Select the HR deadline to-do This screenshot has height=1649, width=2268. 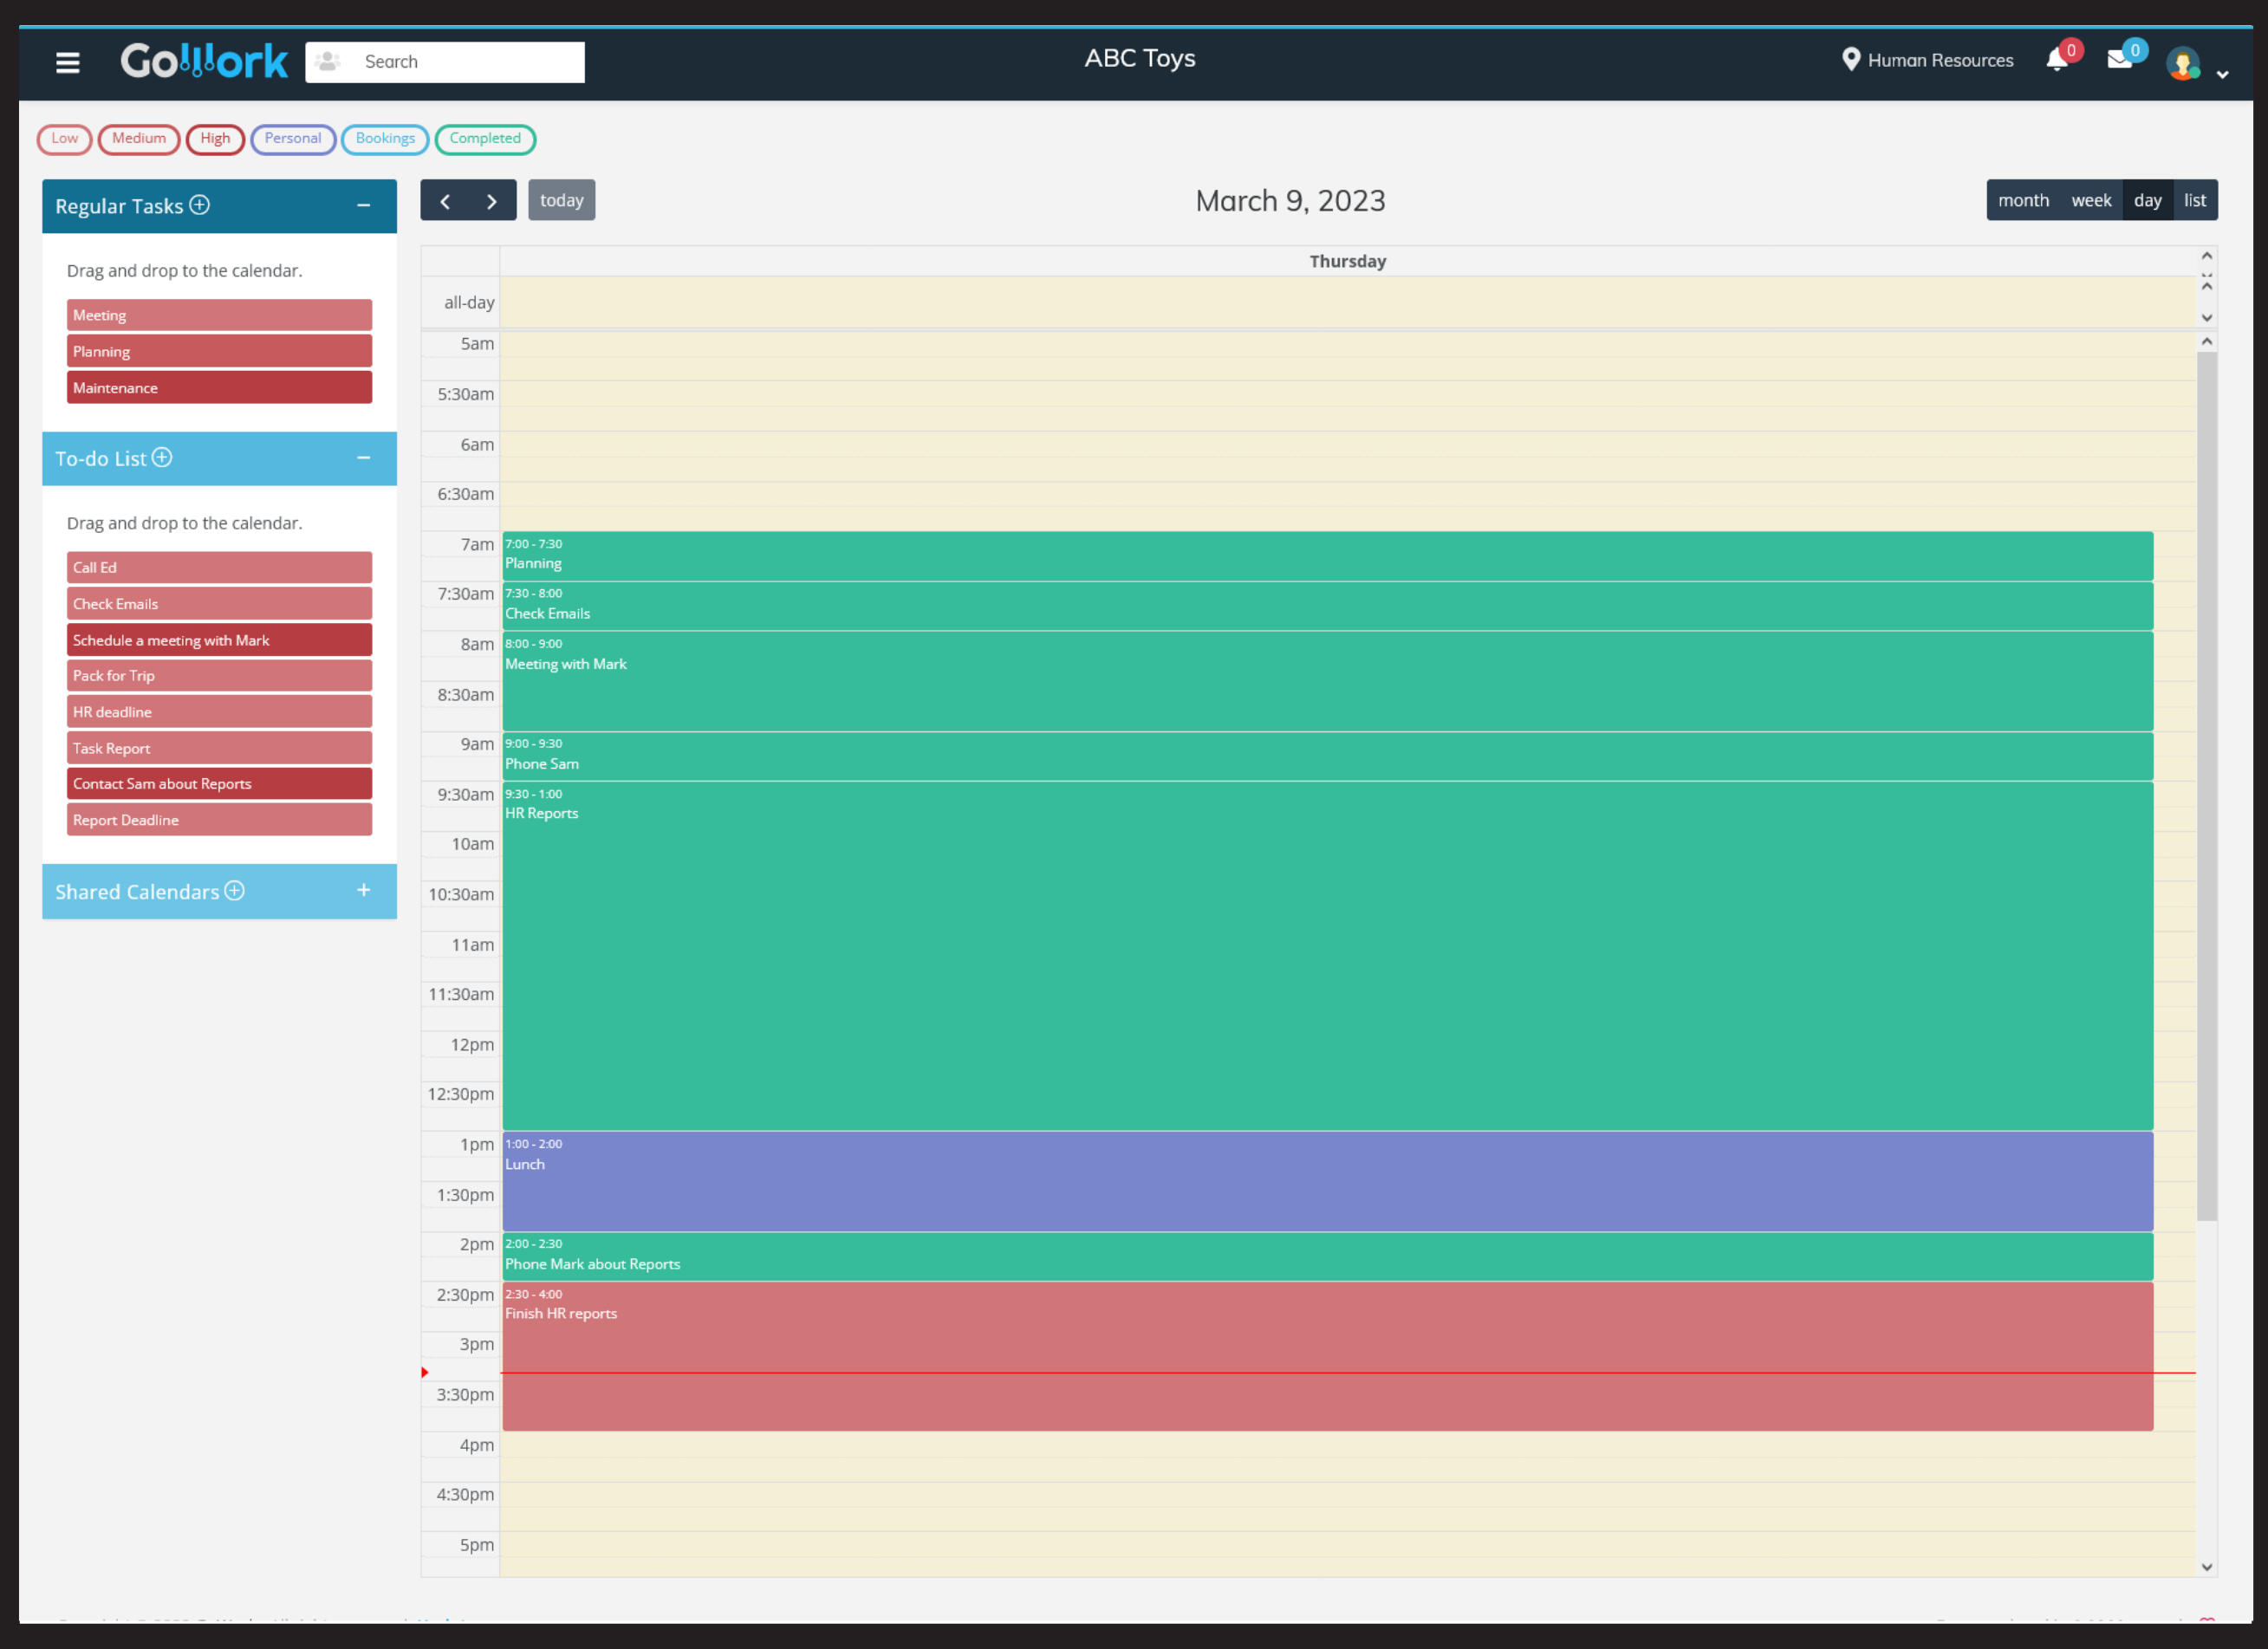pyautogui.click(x=219, y=711)
